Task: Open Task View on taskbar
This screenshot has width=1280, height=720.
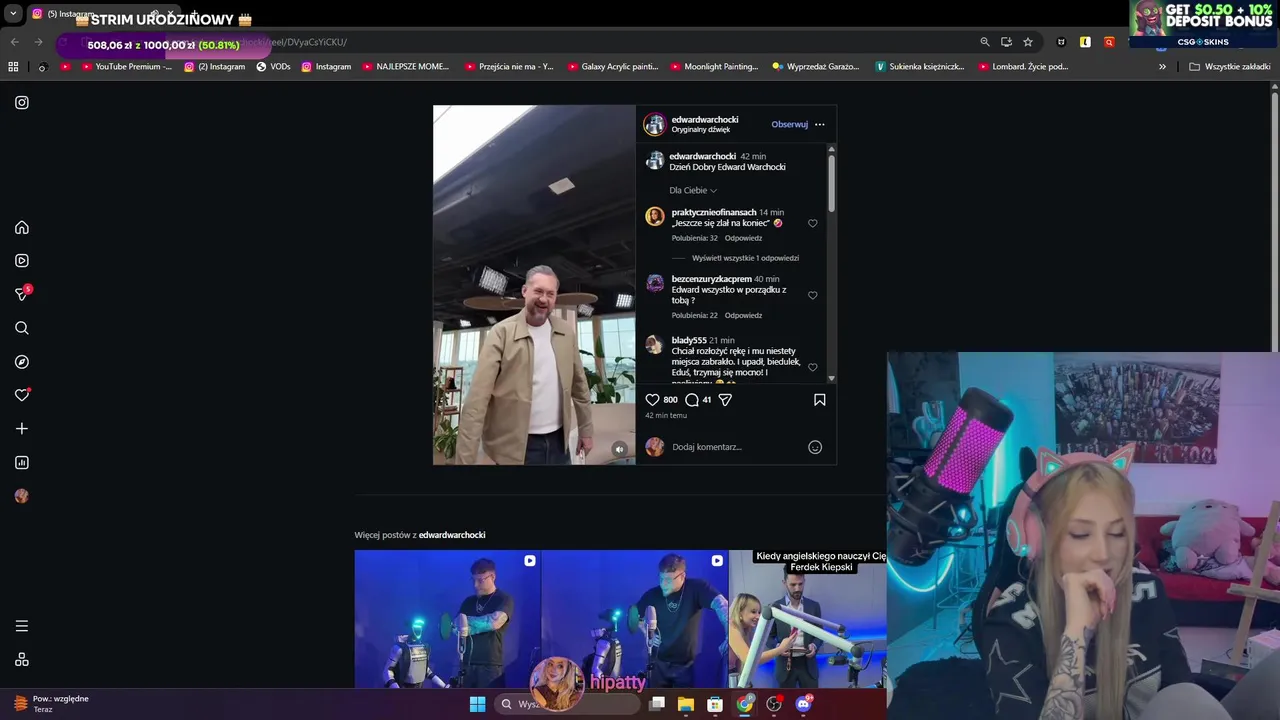Action: click(x=657, y=704)
